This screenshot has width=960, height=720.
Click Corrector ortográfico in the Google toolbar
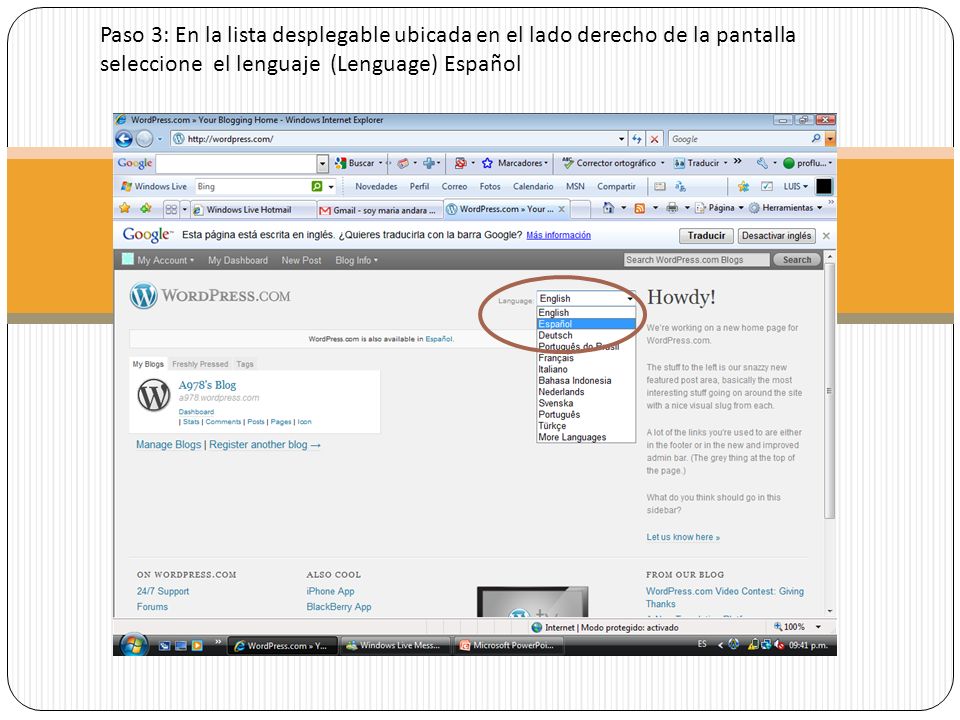(610, 163)
